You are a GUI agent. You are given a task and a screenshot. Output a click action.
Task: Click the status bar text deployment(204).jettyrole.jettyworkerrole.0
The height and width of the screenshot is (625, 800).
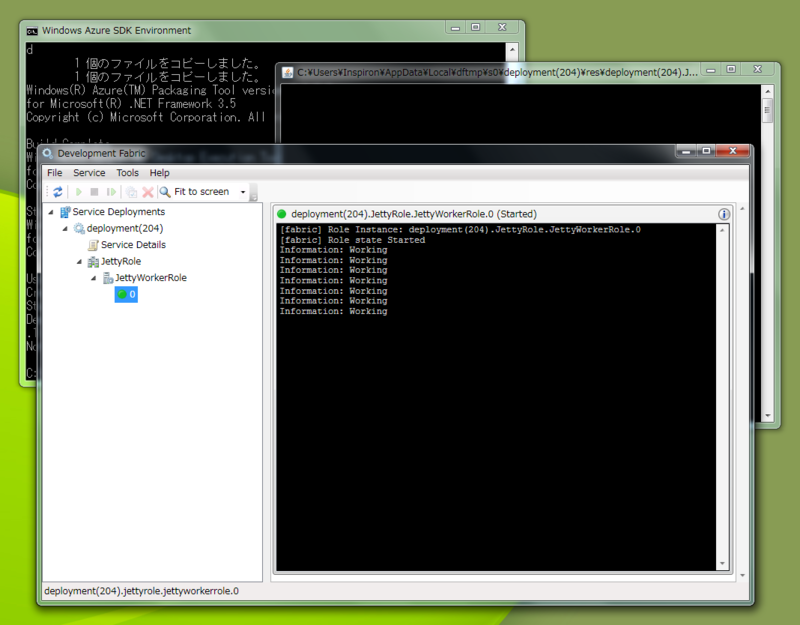tap(141, 591)
